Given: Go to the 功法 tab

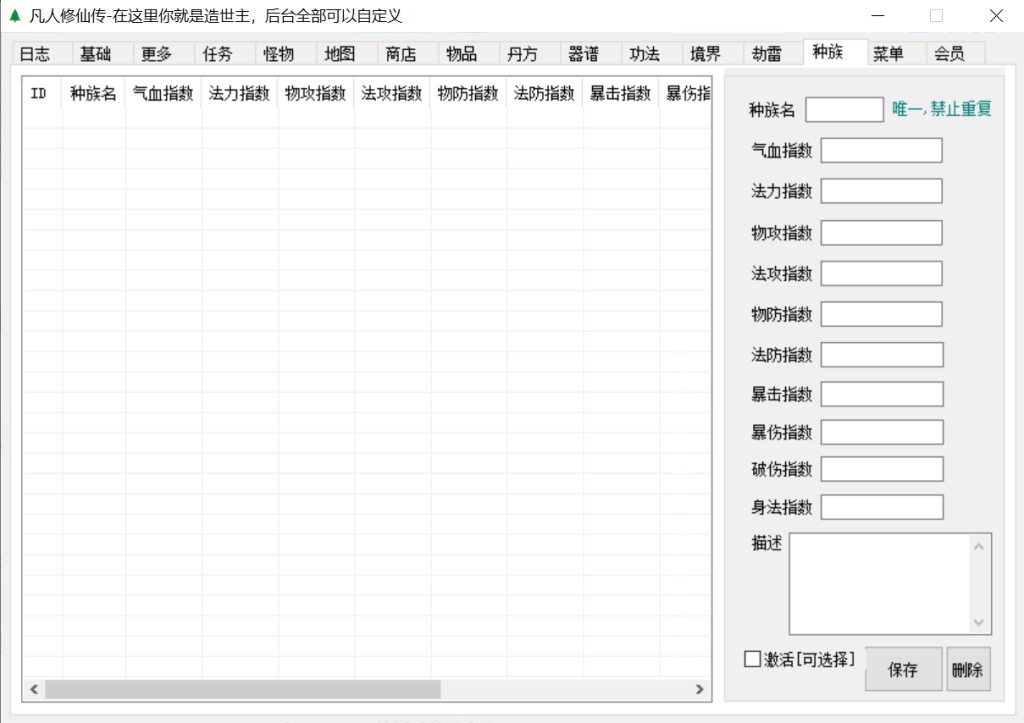Looking at the screenshot, I should point(645,54).
